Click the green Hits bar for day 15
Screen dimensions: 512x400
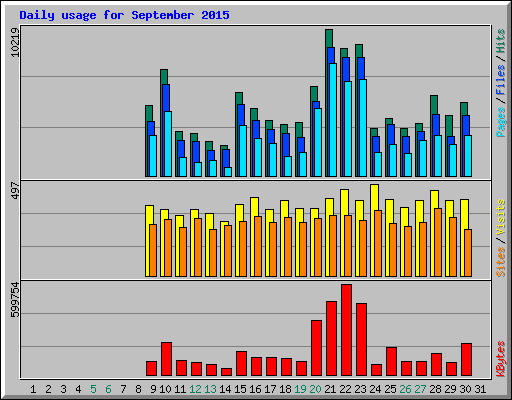239,98
